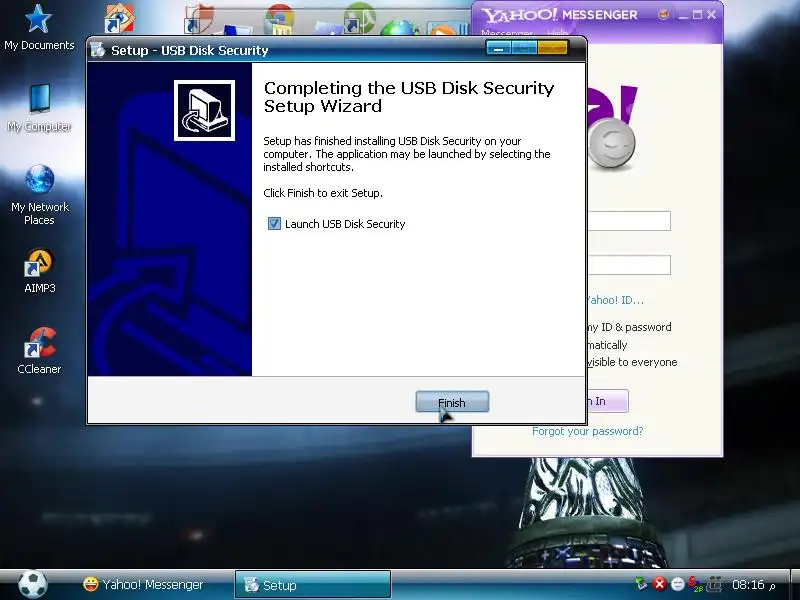Click the computer installer logo in wizard
The width and height of the screenshot is (800, 600).
204,110
